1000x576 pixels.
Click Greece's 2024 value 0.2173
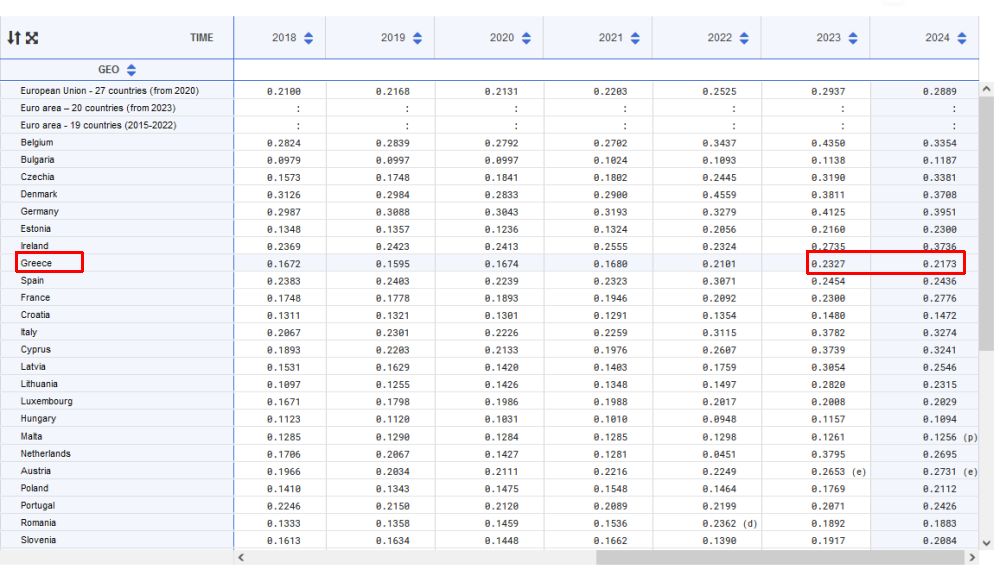pos(939,263)
